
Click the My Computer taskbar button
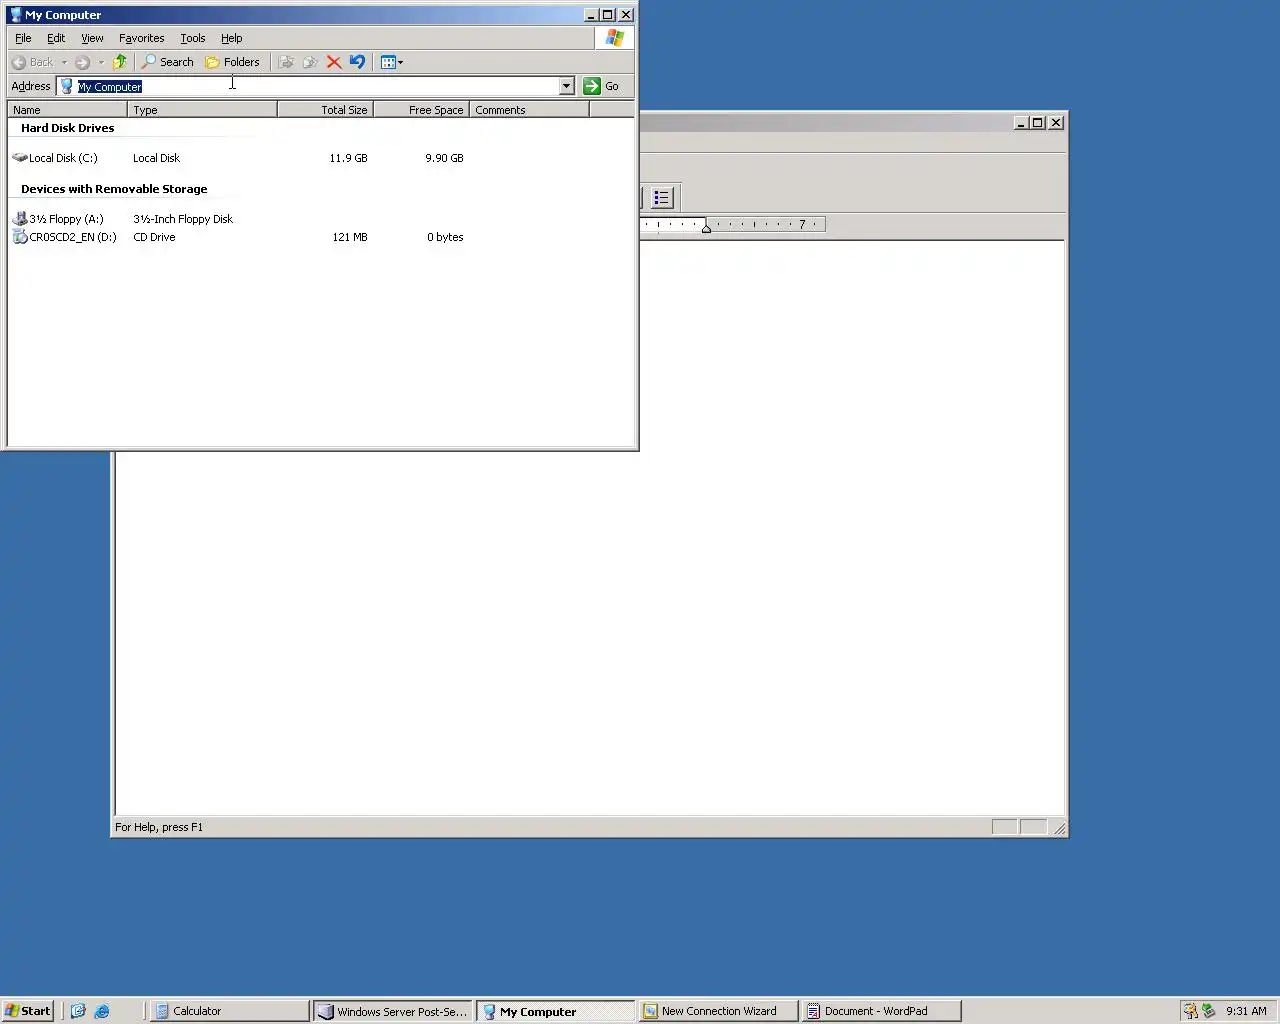[x=556, y=1011]
